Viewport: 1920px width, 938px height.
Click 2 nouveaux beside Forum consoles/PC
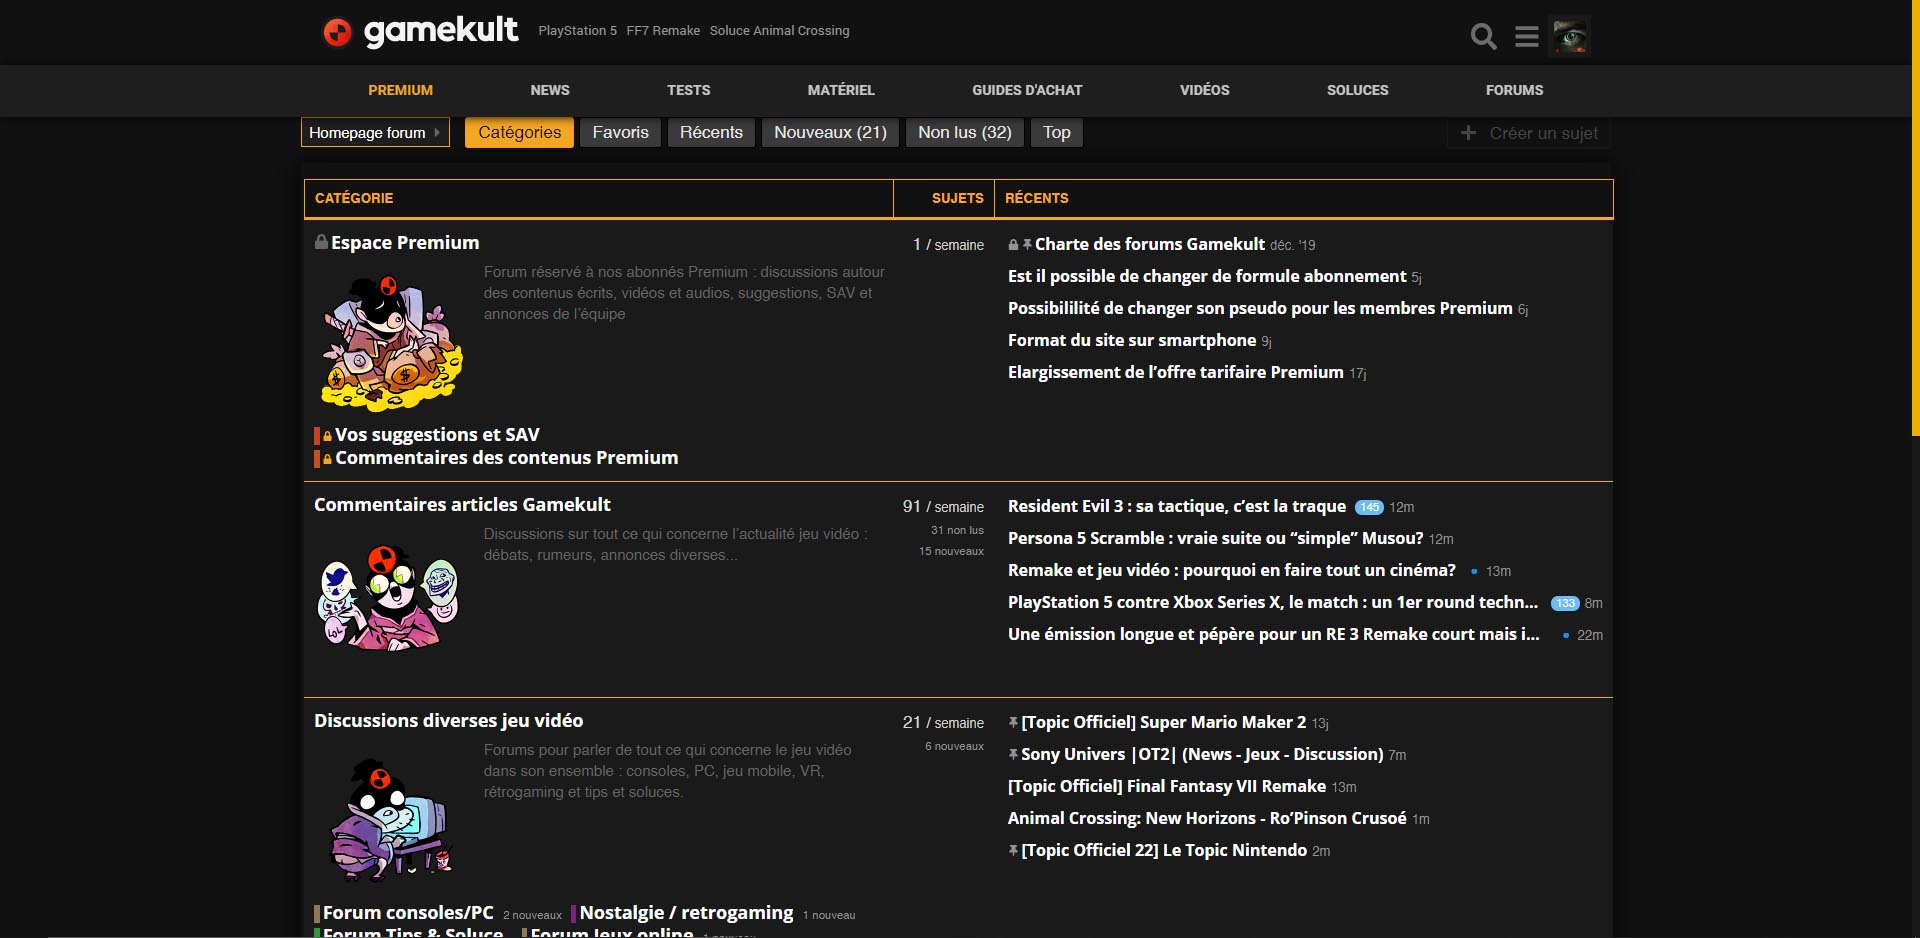coord(532,915)
